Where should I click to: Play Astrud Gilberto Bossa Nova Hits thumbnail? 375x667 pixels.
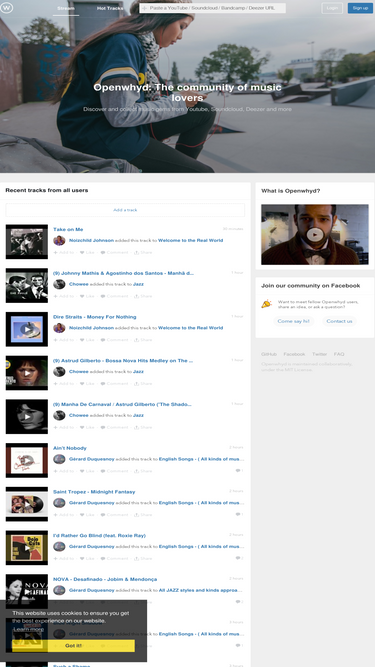[x=27, y=373]
